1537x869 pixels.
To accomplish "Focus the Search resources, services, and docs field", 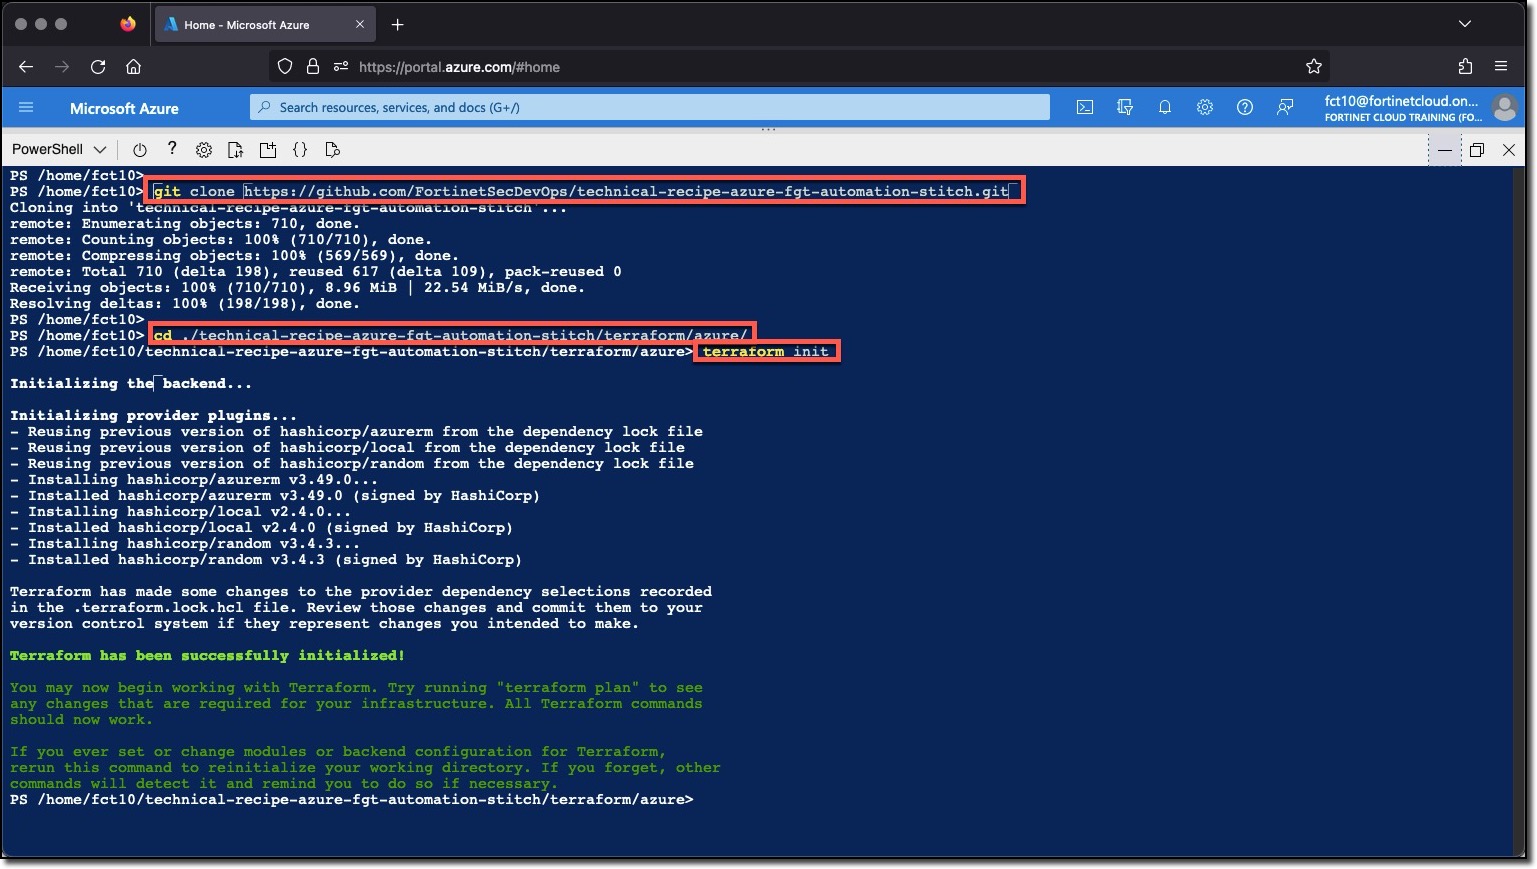I will coord(650,107).
